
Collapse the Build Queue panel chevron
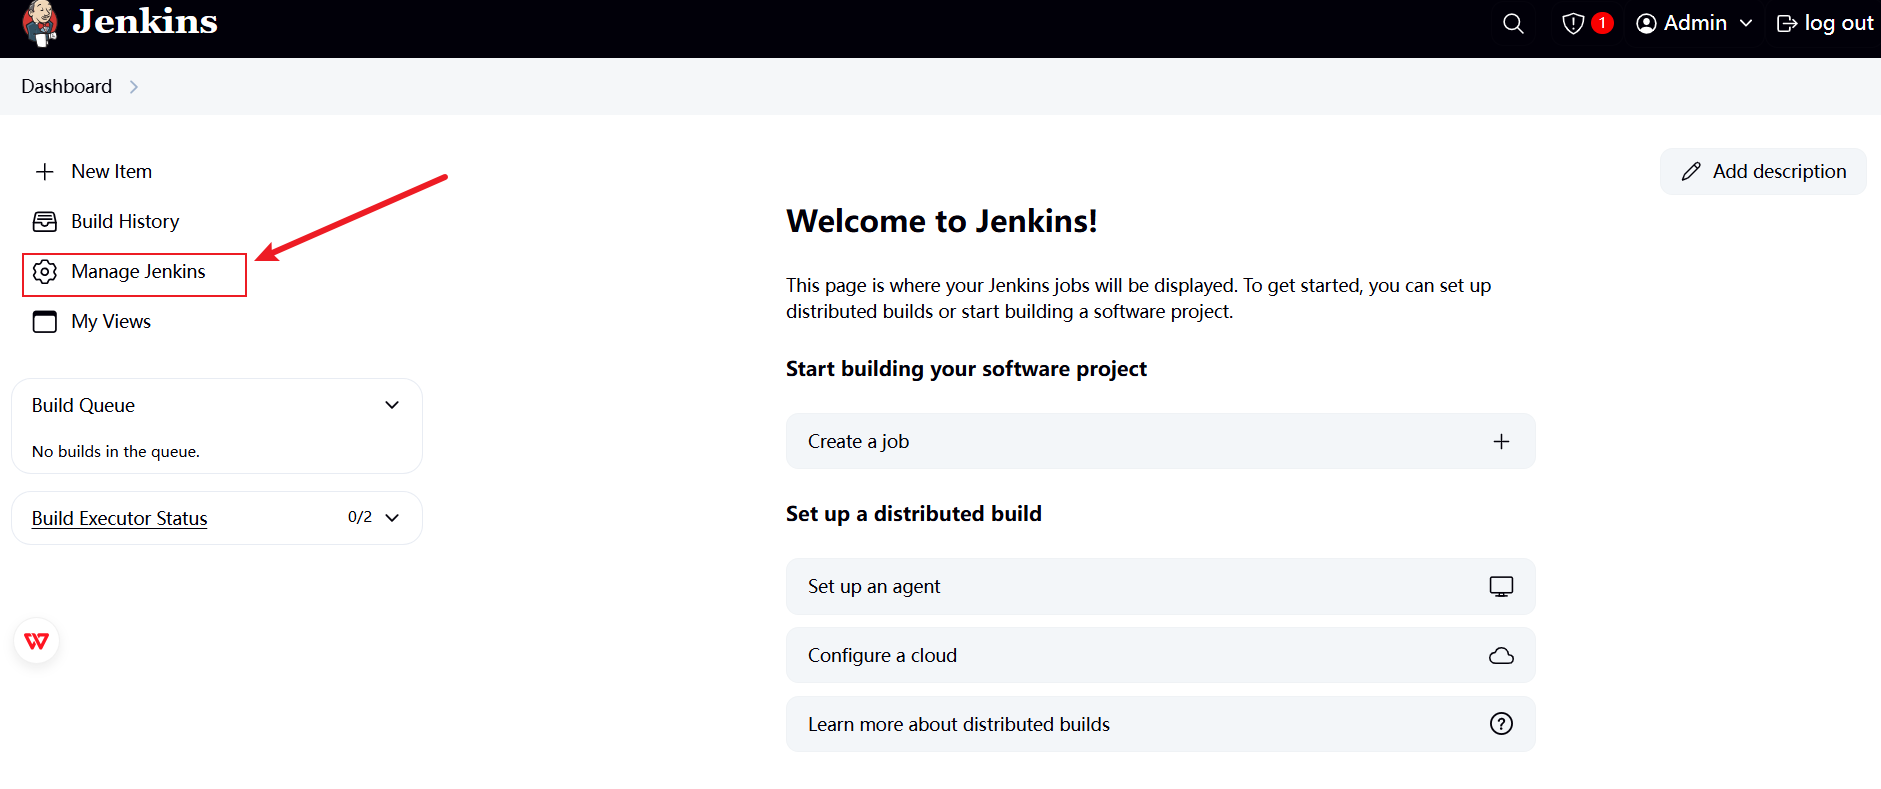click(392, 405)
